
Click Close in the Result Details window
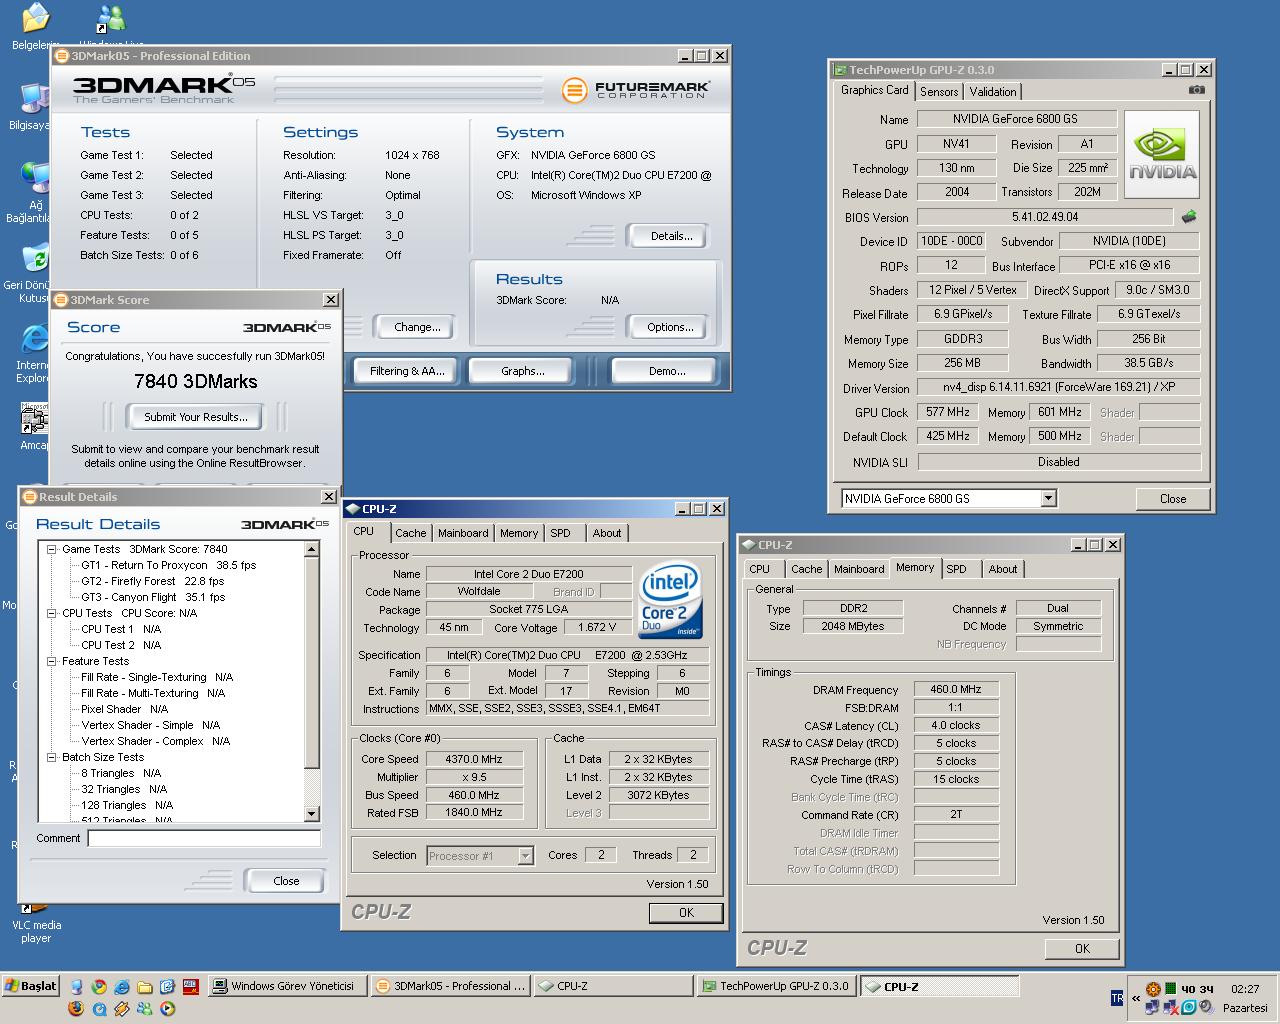pos(286,881)
